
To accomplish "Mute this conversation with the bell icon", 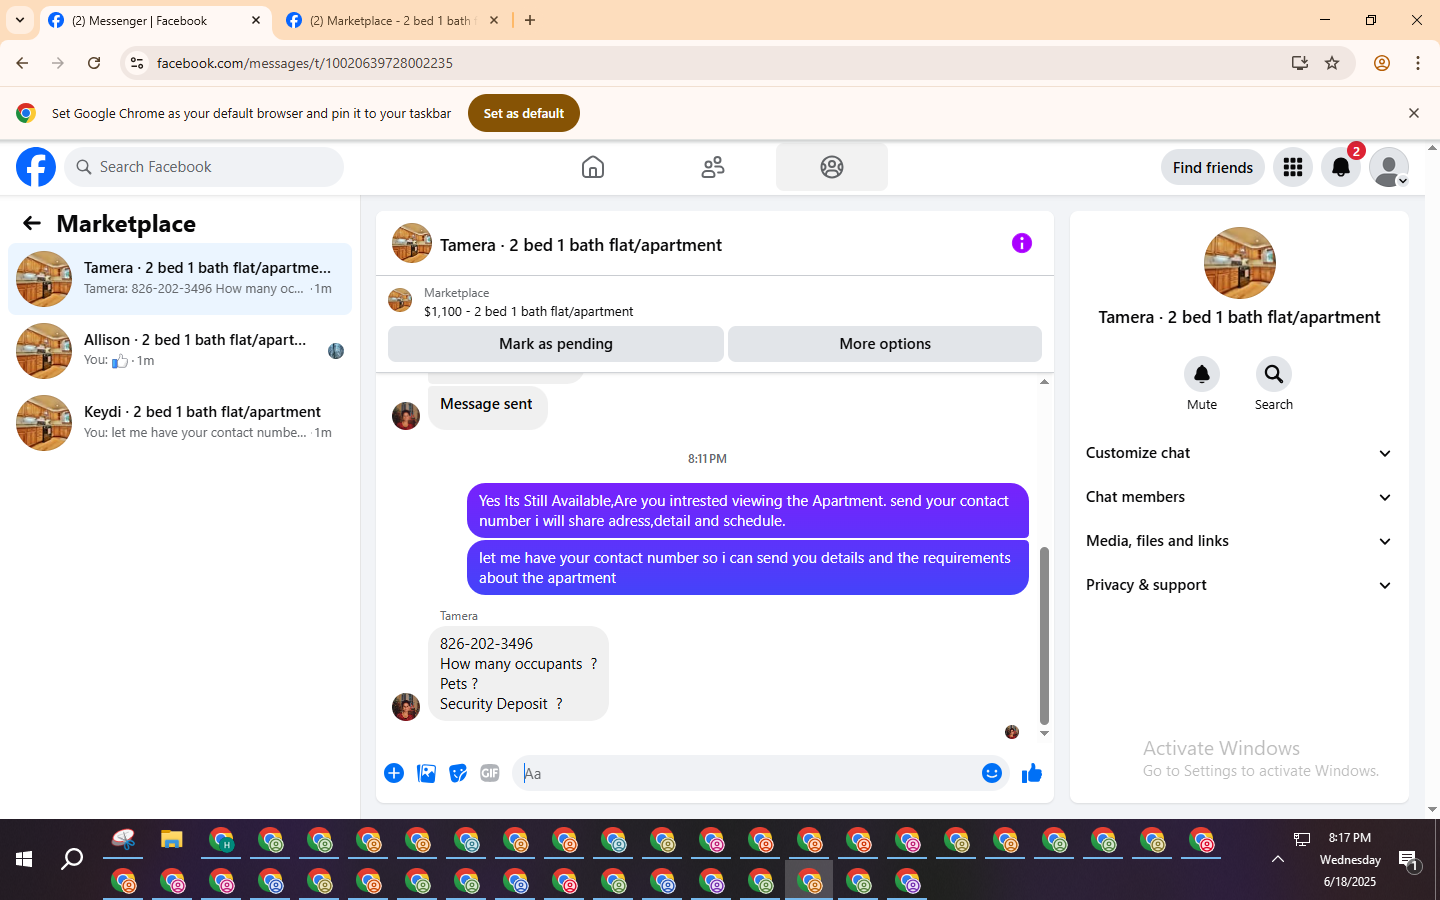I will click(1202, 374).
